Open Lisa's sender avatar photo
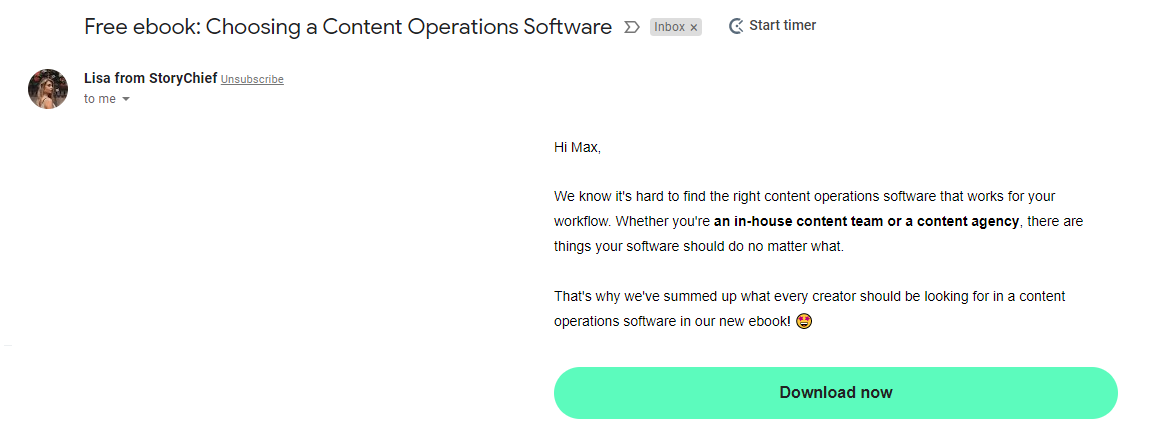 click(48, 89)
